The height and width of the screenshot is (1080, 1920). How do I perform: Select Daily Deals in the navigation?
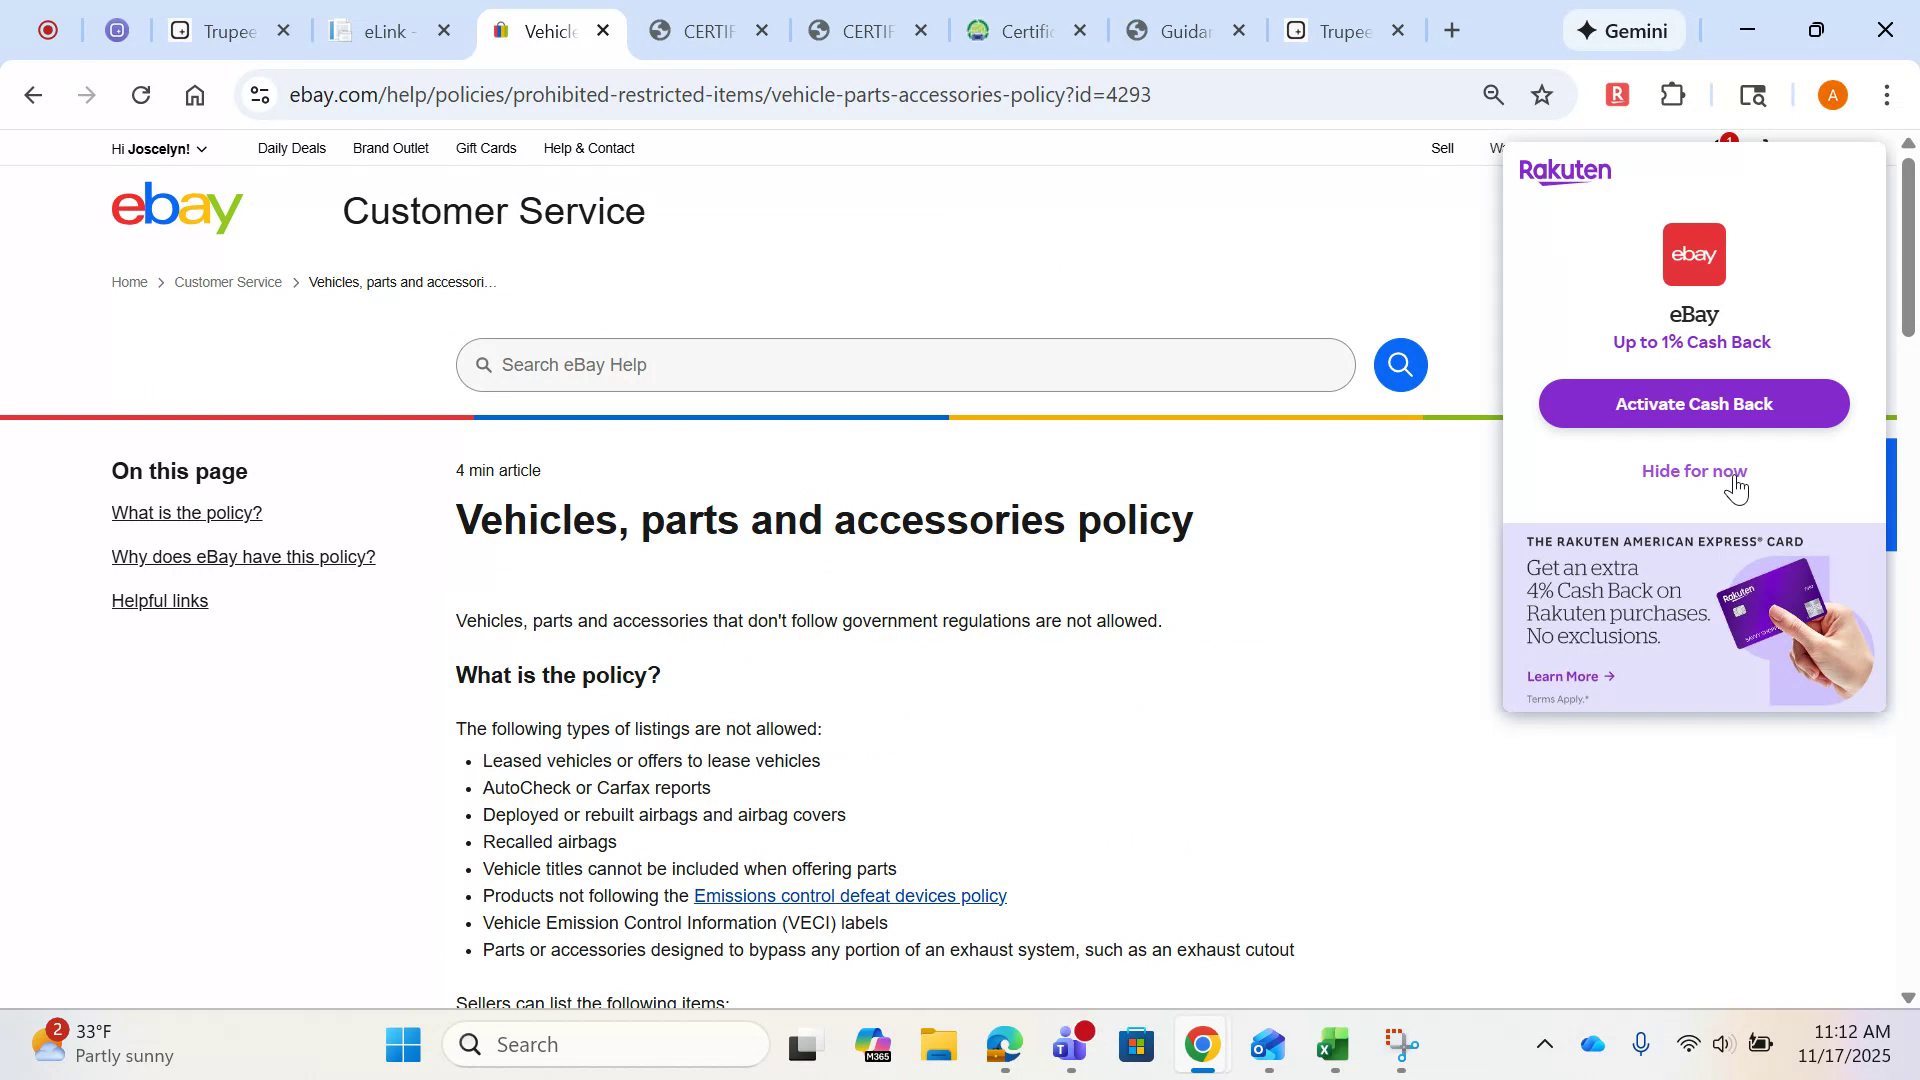point(290,148)
